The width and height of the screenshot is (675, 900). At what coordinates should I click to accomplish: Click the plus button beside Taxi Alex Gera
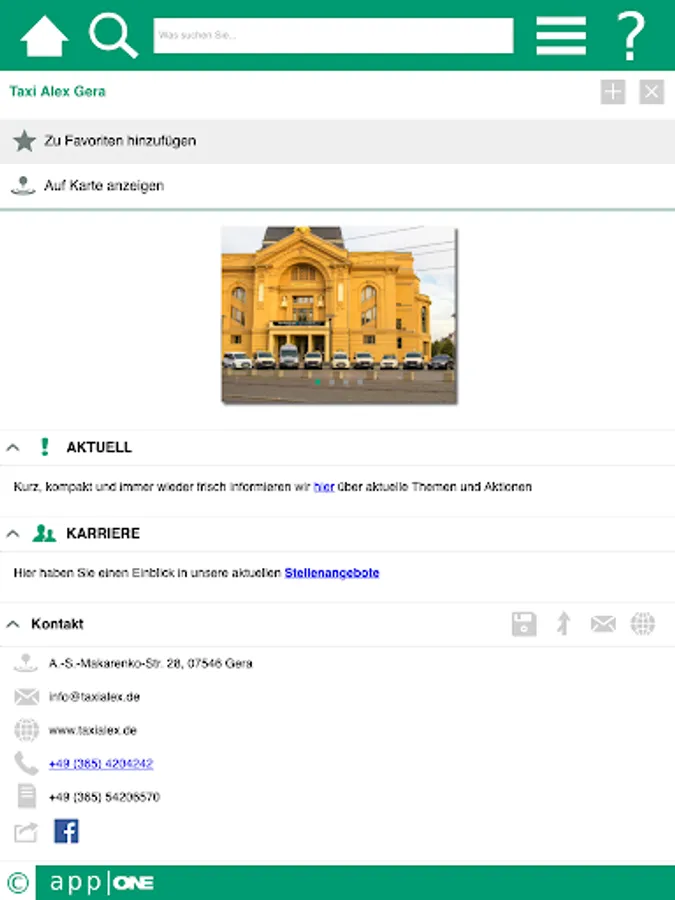[613, 92]
